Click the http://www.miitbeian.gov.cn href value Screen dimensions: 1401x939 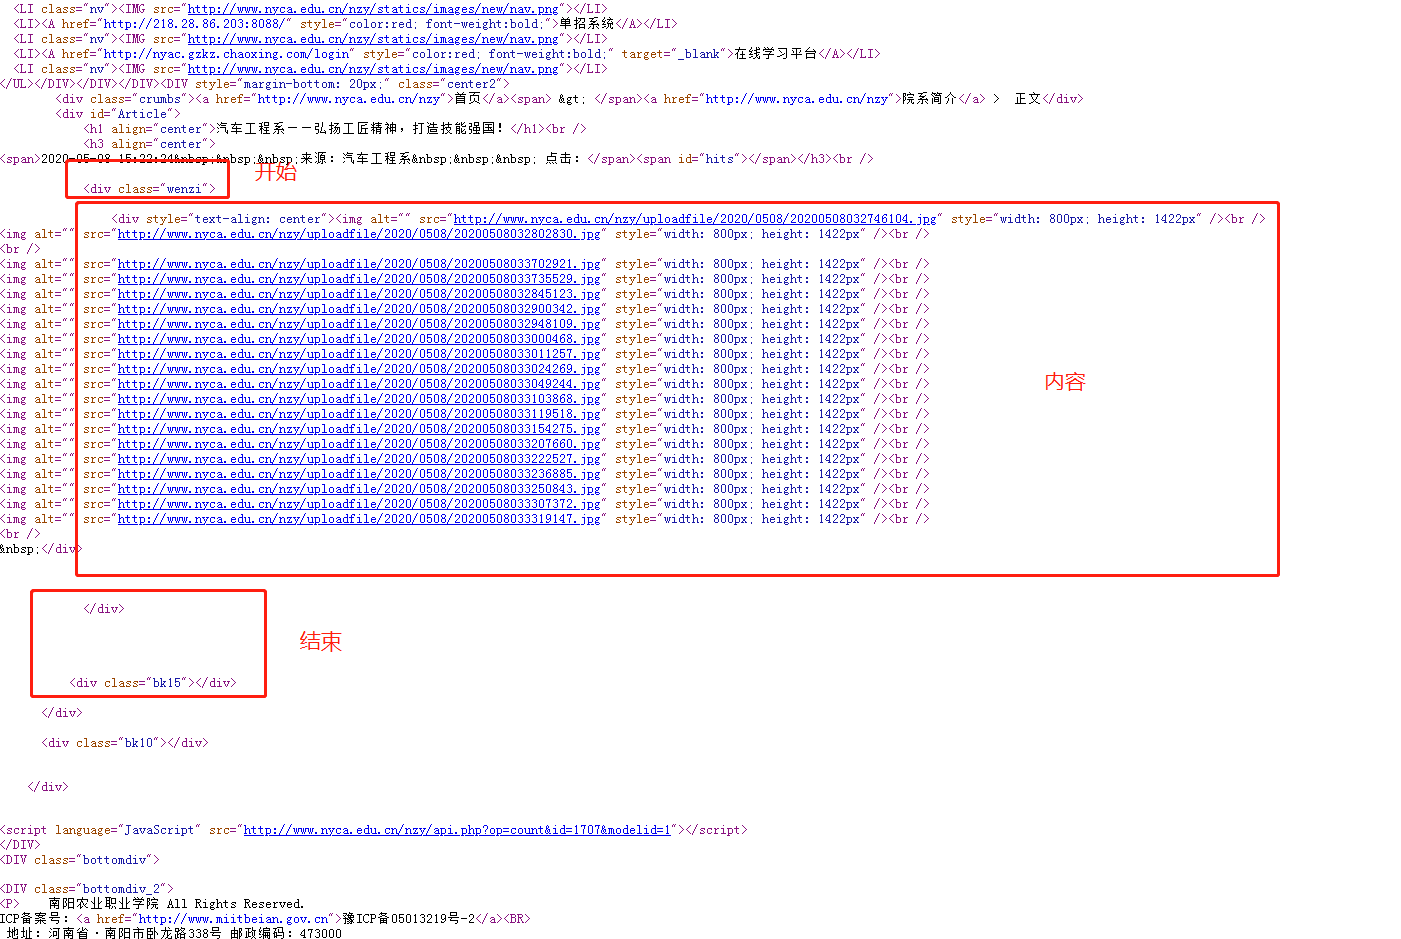(234, 919)
